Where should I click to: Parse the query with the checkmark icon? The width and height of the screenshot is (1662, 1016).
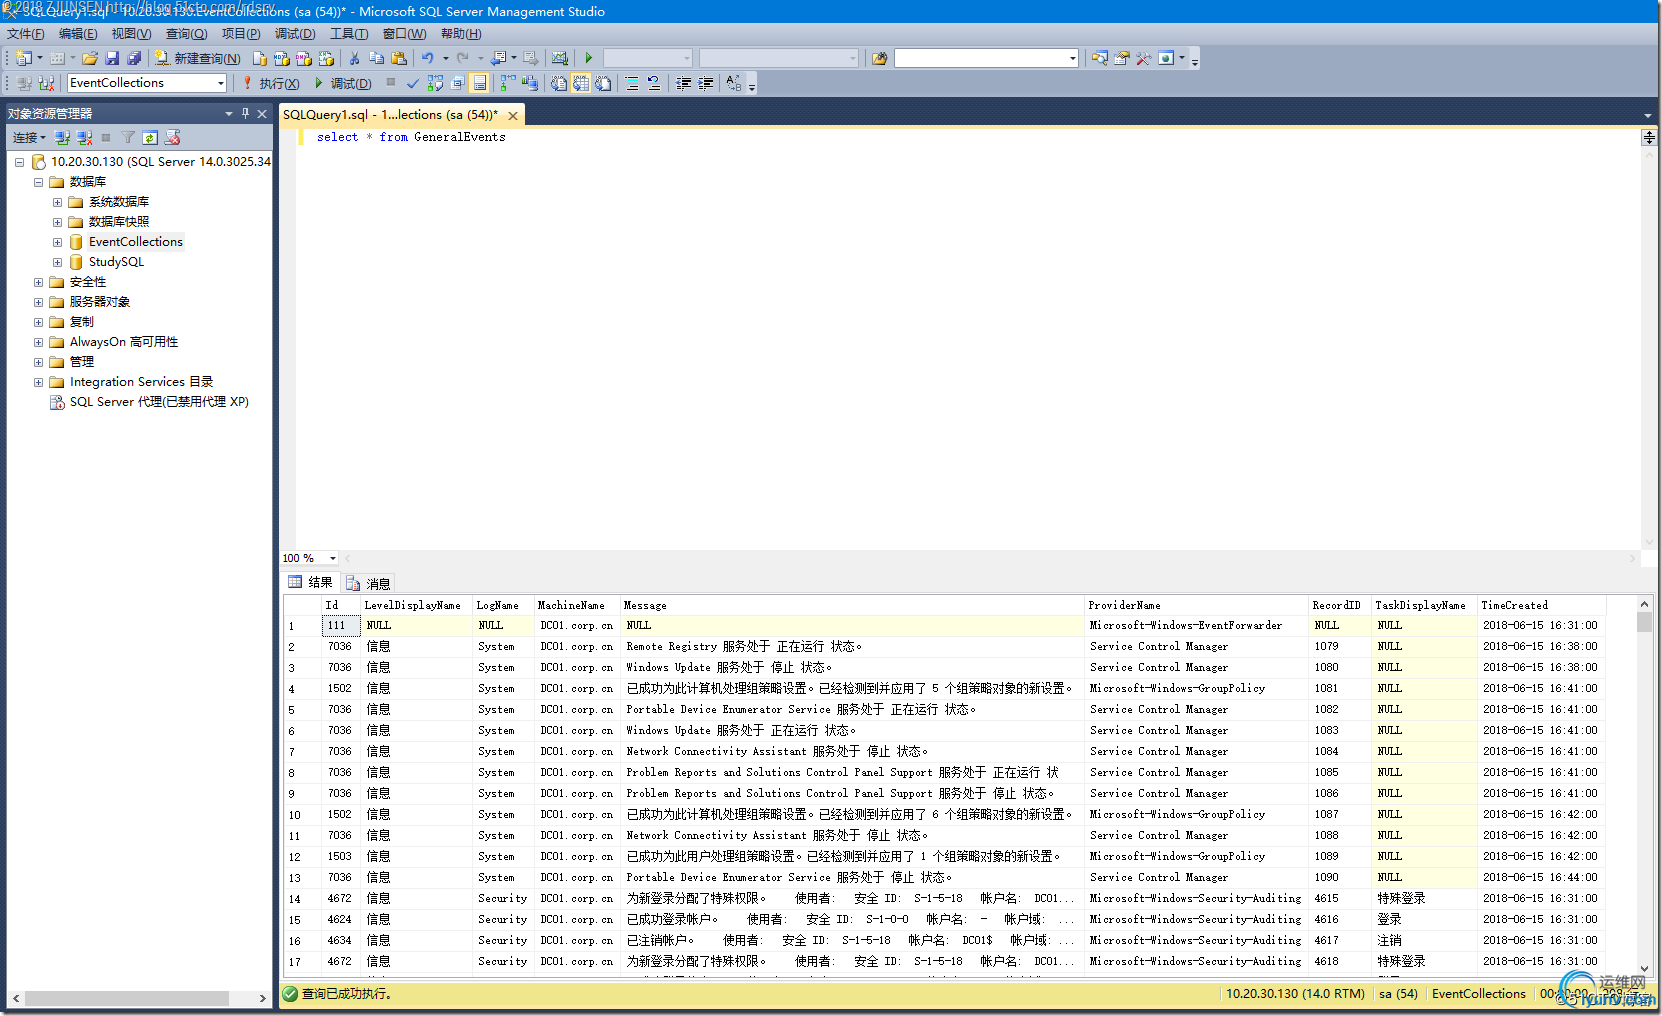[413, 83]
